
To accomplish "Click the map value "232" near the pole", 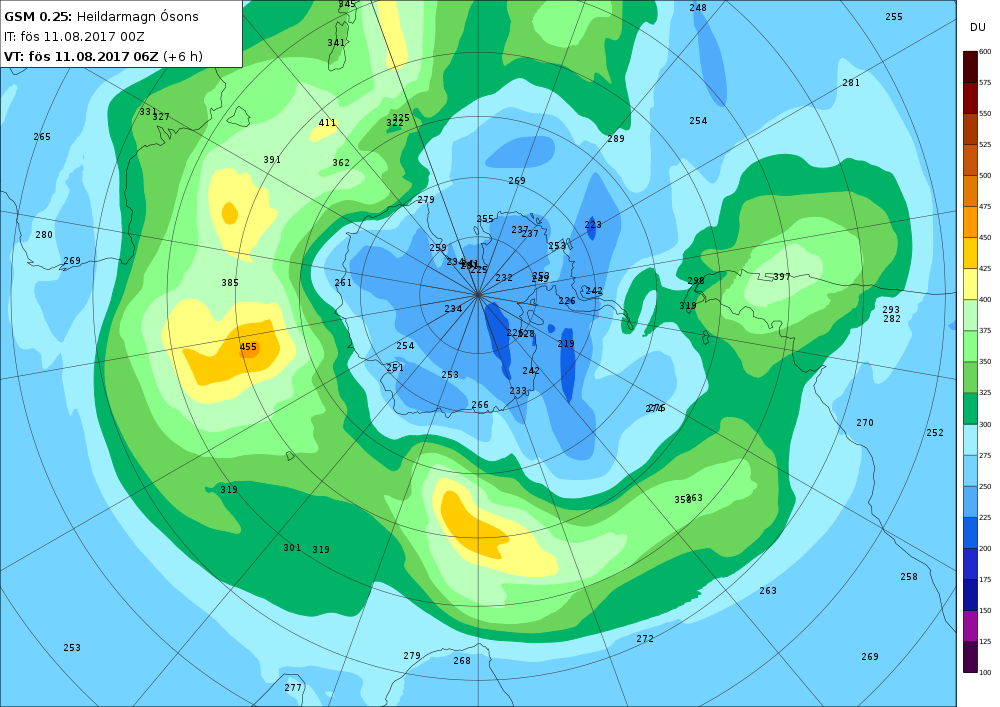I will tap(504, 278).
